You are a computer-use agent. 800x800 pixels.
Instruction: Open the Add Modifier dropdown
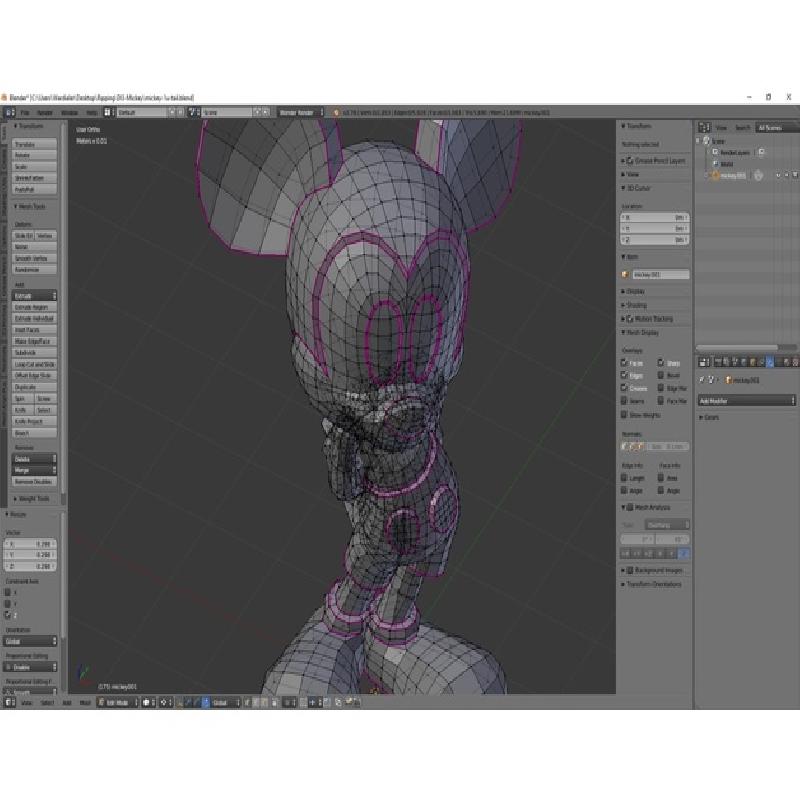pos(746,400)
